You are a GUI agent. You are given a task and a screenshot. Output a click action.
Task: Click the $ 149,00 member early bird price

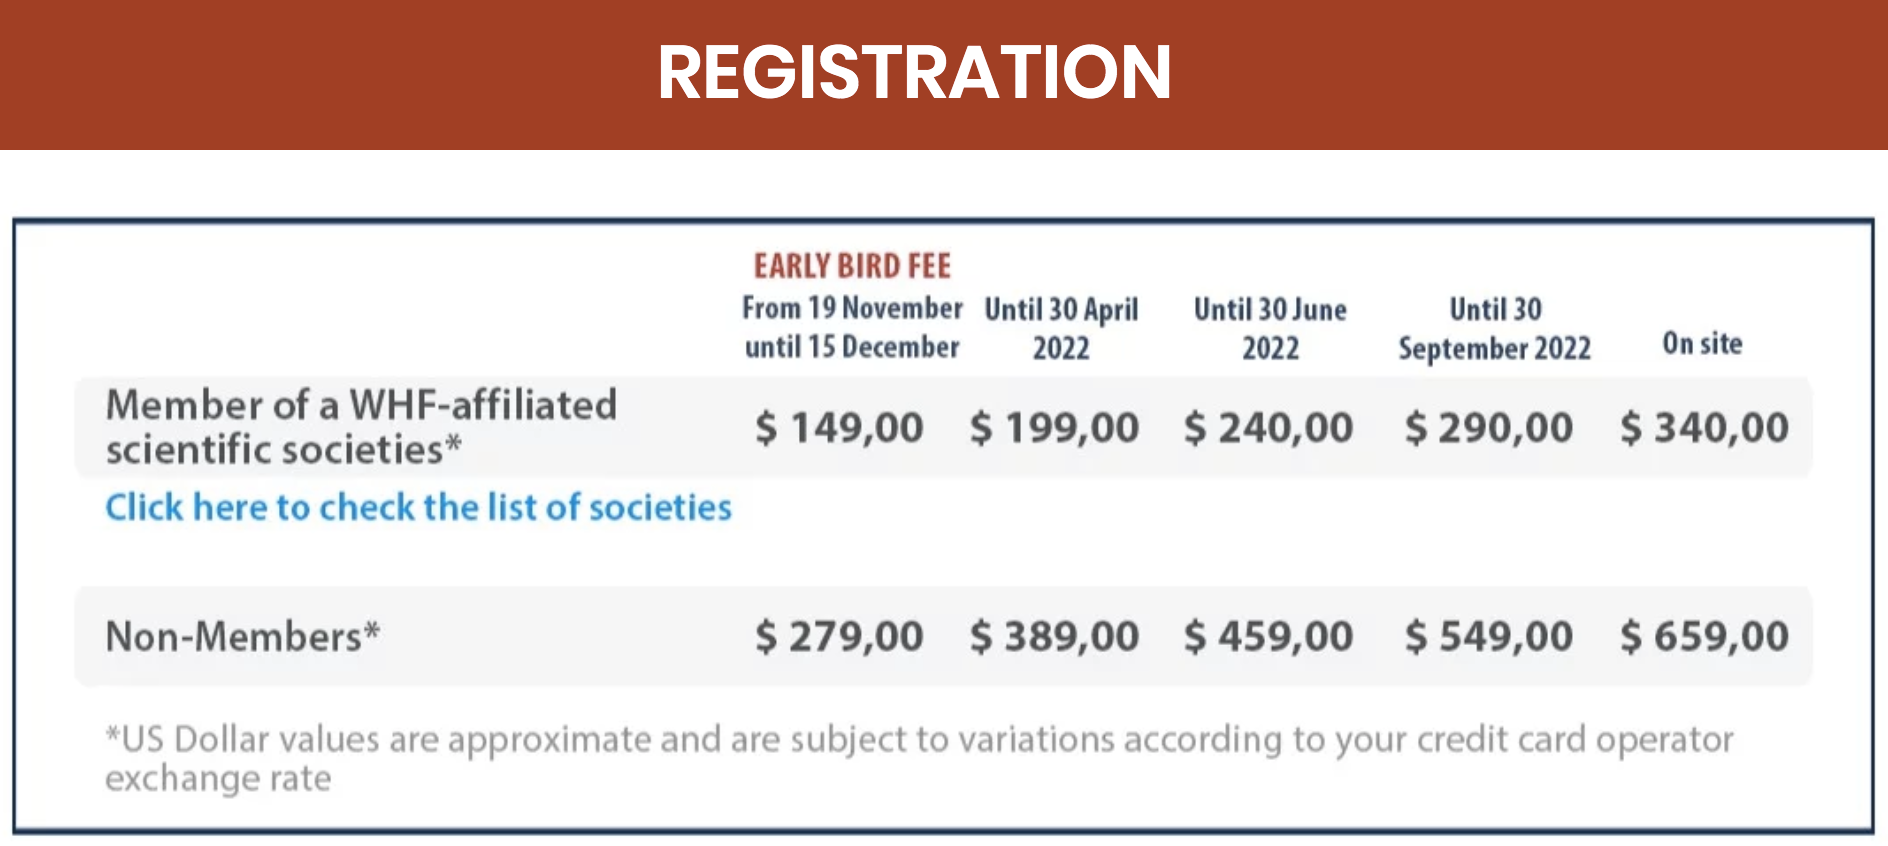839,428
